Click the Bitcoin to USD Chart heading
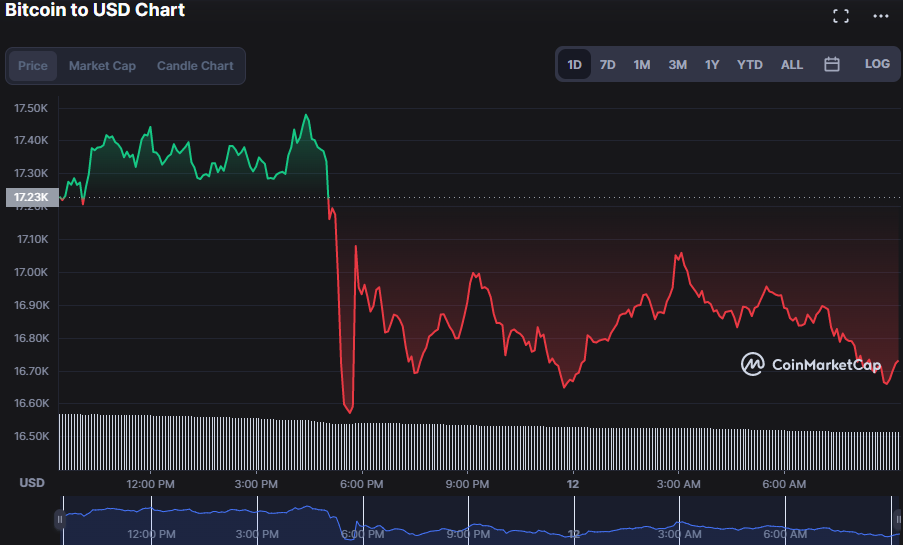Screen dimensions: 903x545 [x=95, y=10]
